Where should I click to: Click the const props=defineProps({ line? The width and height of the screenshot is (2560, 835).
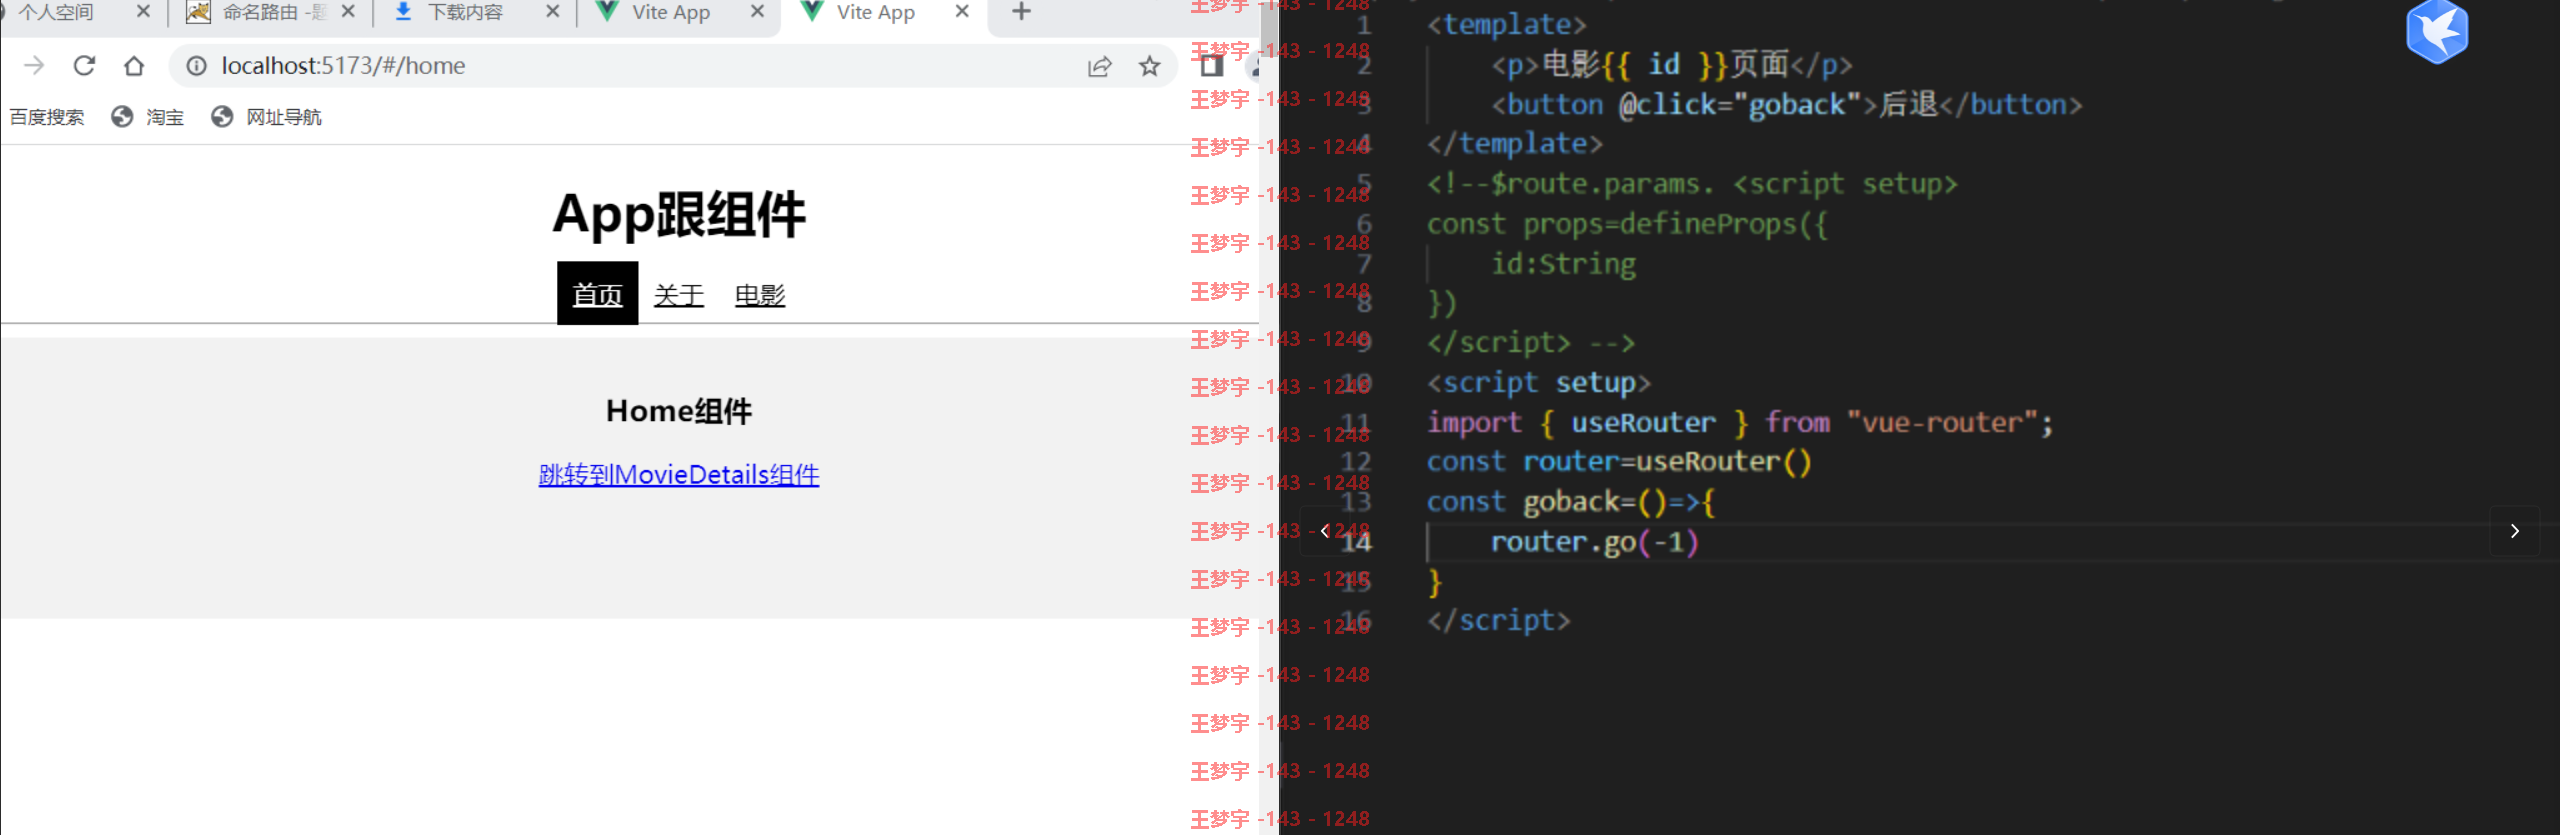[x=1627, y=223]
